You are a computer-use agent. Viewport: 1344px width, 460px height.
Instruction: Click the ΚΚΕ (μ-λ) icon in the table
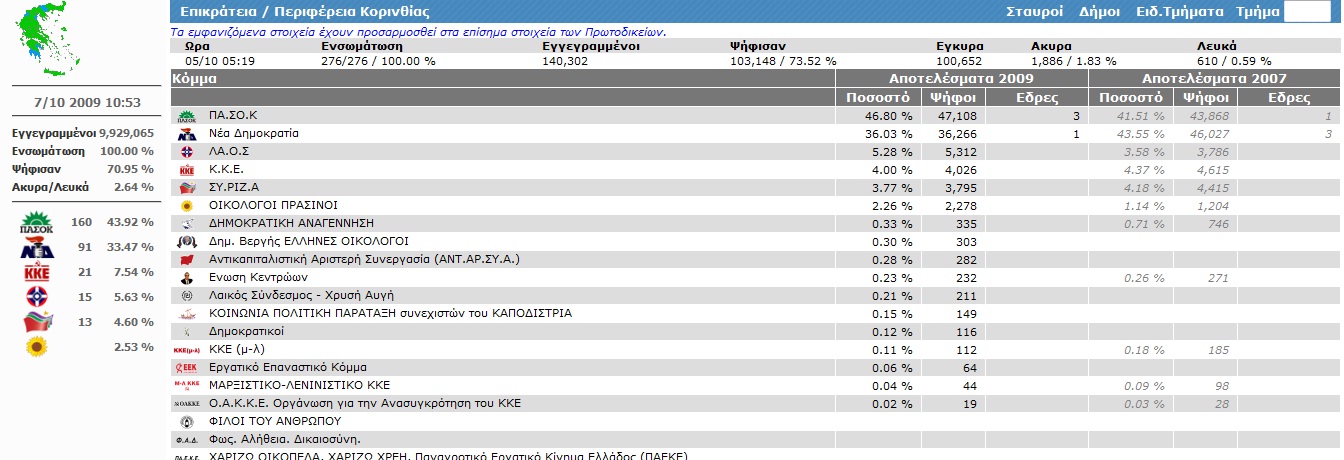187,350
